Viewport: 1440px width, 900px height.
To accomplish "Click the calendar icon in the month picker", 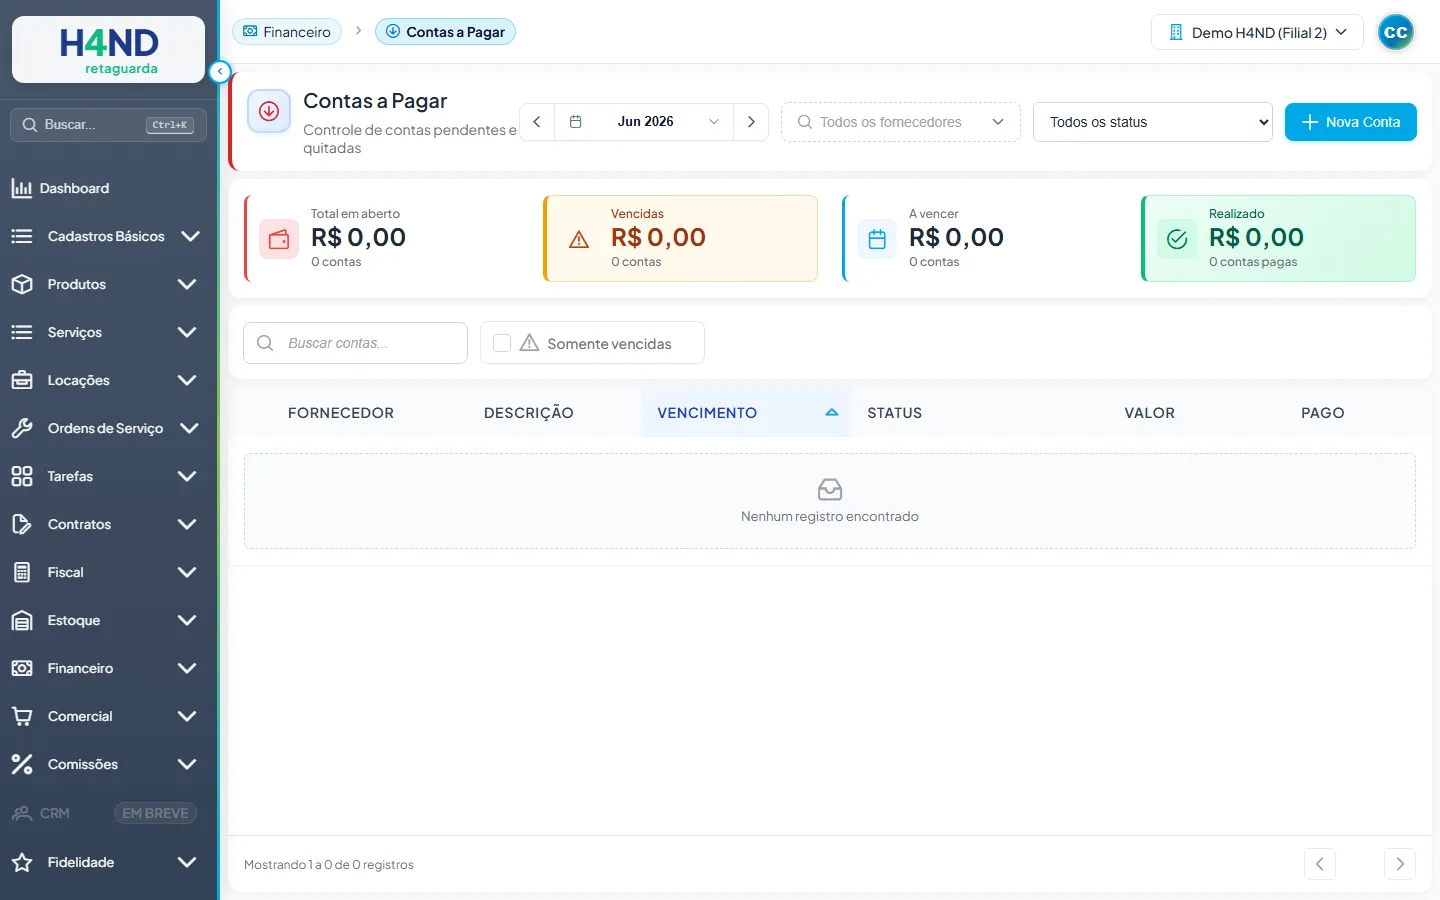I will [x=575, y=122].
